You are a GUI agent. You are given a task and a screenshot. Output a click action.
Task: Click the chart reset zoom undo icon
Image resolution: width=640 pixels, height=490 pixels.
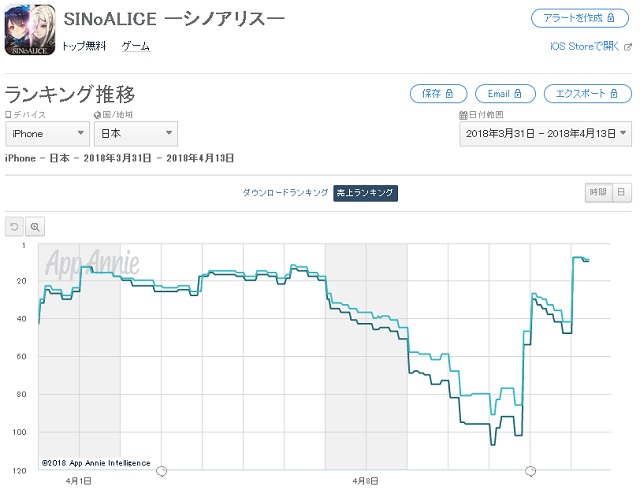click(14, 227)
